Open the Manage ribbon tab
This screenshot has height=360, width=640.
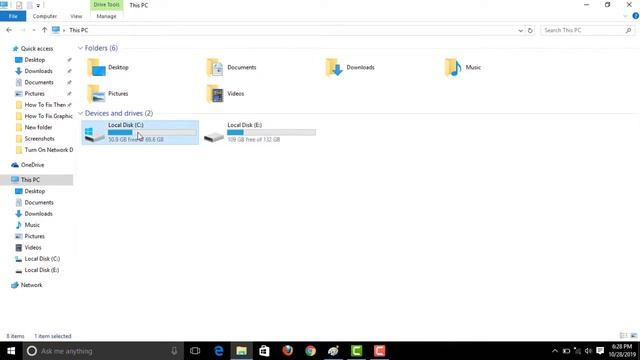click(x=106, y=16)
